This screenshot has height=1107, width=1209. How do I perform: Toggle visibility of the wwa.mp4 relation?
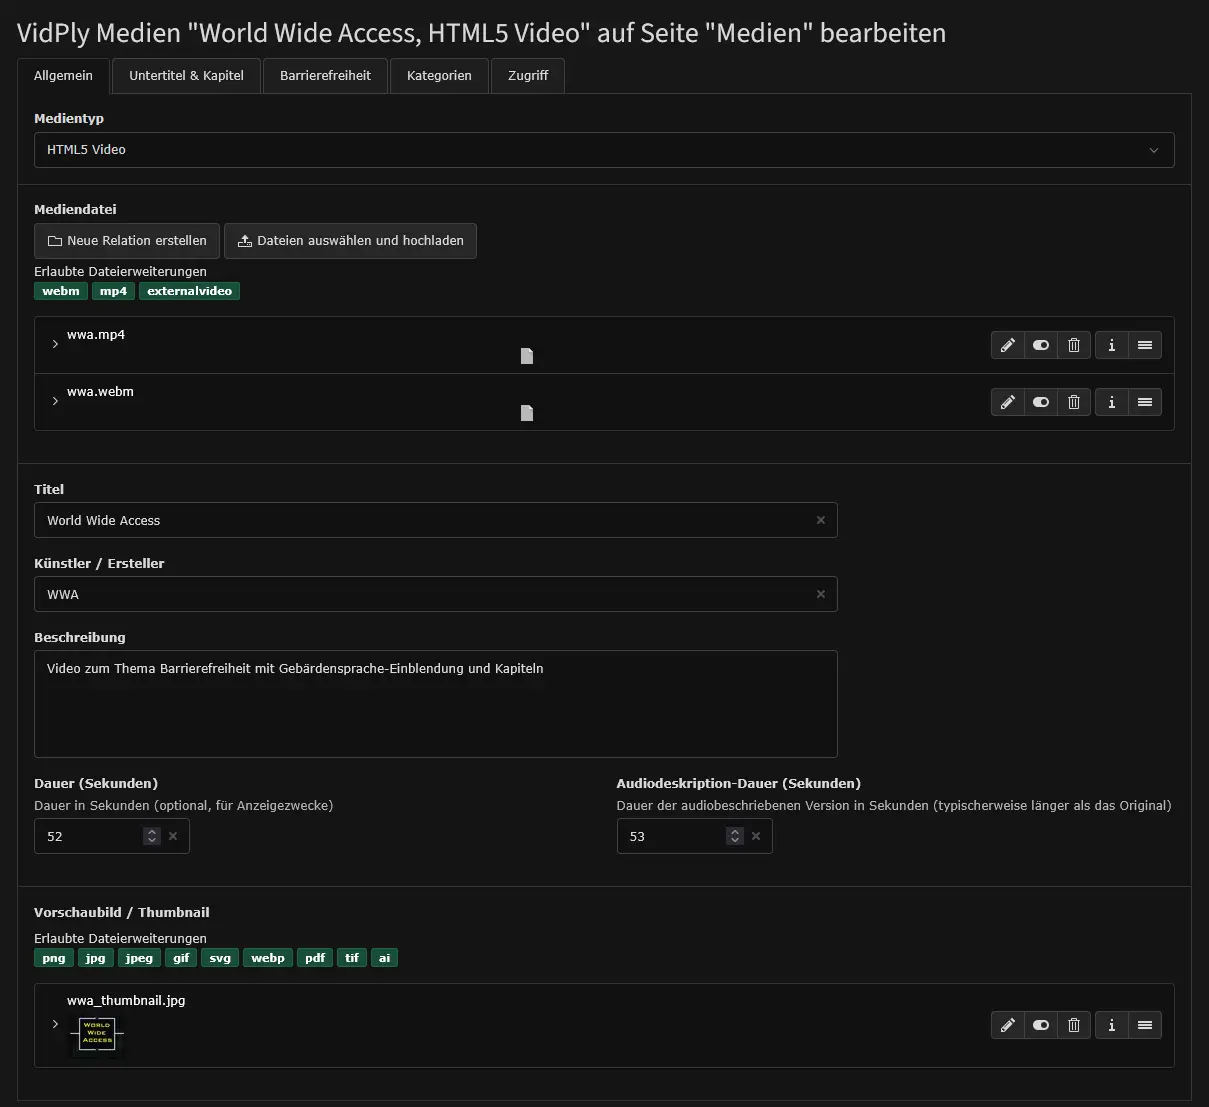(x=1040, y=345)
